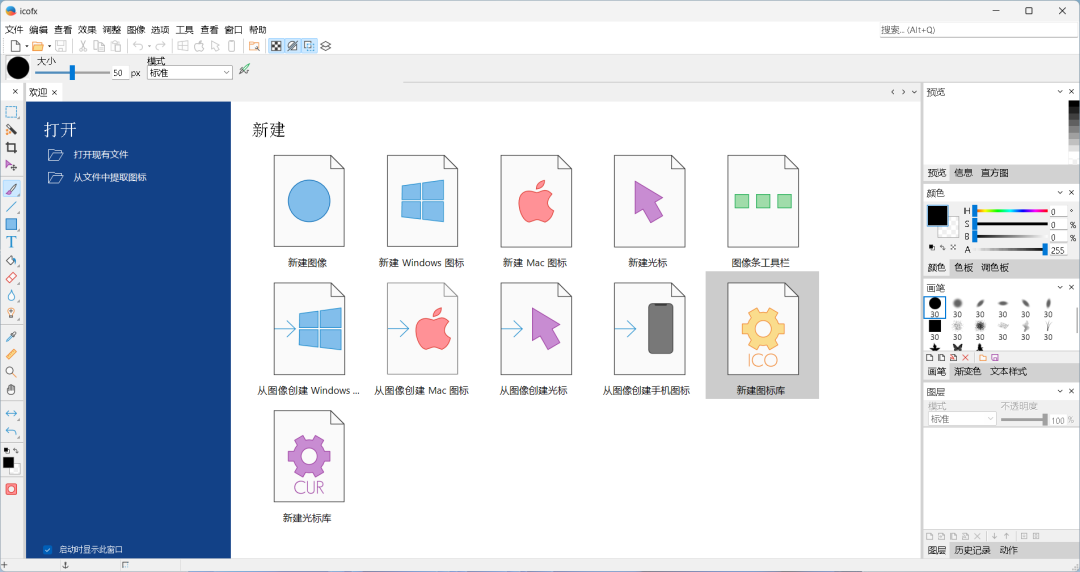Select the eyedropper color picker tool
Viewport: 1080px width, 572px height.
11,336
